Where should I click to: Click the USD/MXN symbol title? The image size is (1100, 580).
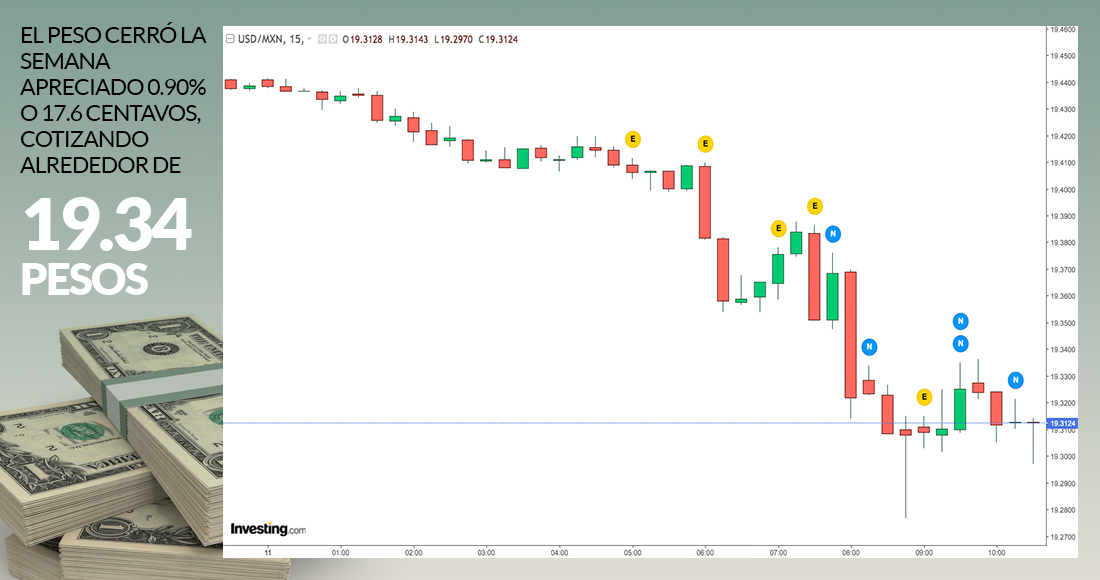coord(256,39)
